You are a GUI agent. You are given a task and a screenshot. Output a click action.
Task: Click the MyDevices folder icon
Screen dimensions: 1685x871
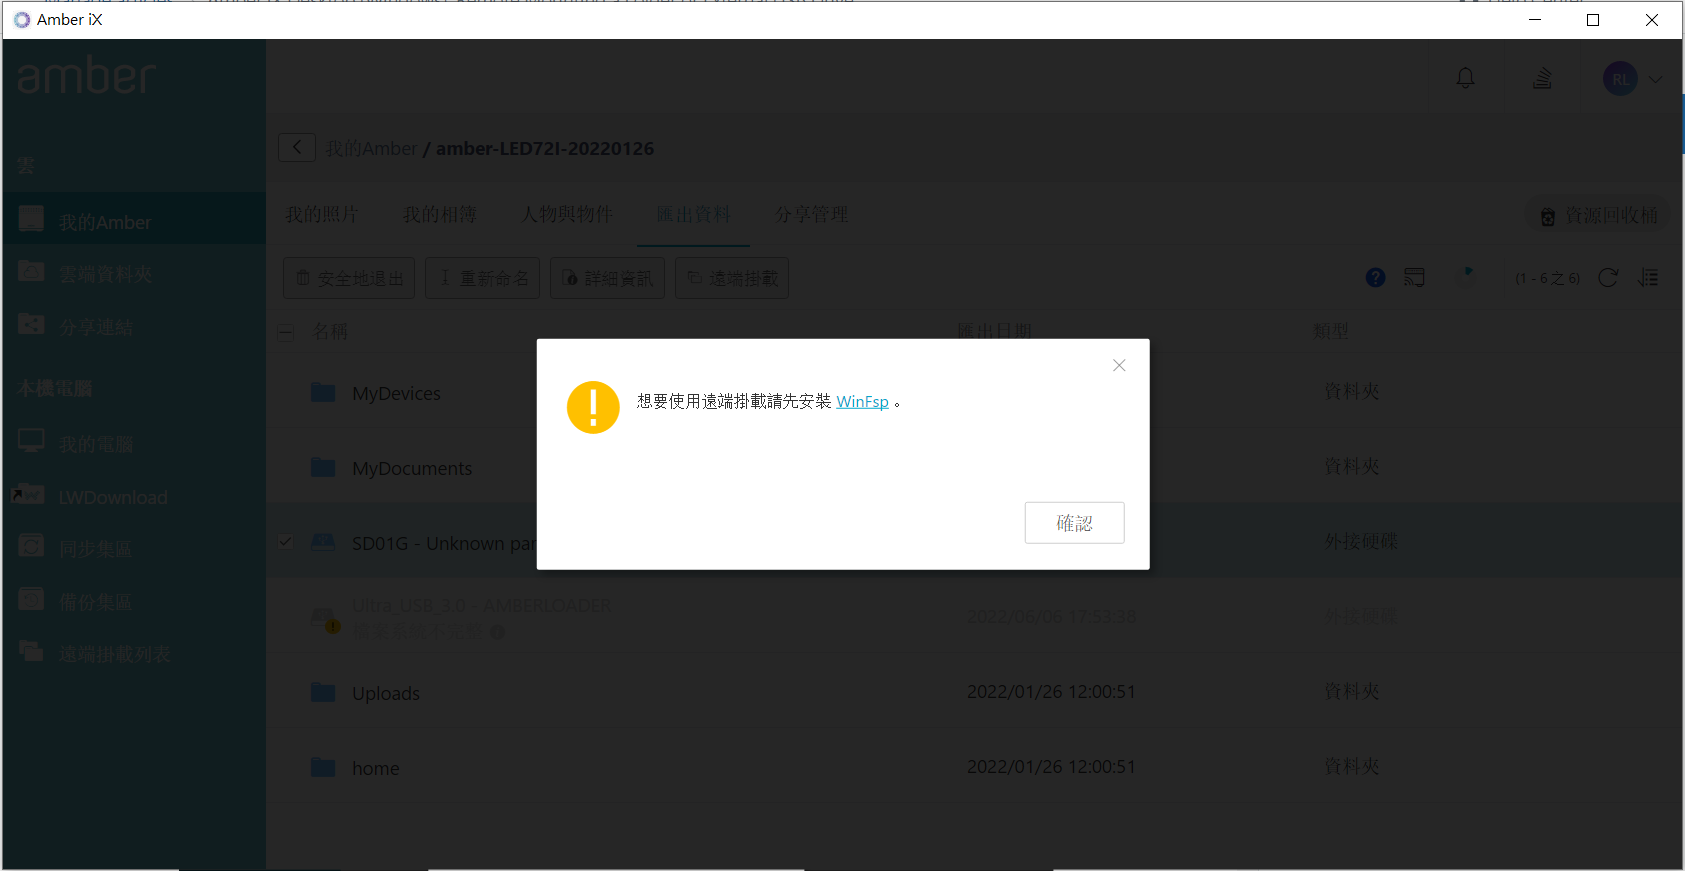(323, 392)
